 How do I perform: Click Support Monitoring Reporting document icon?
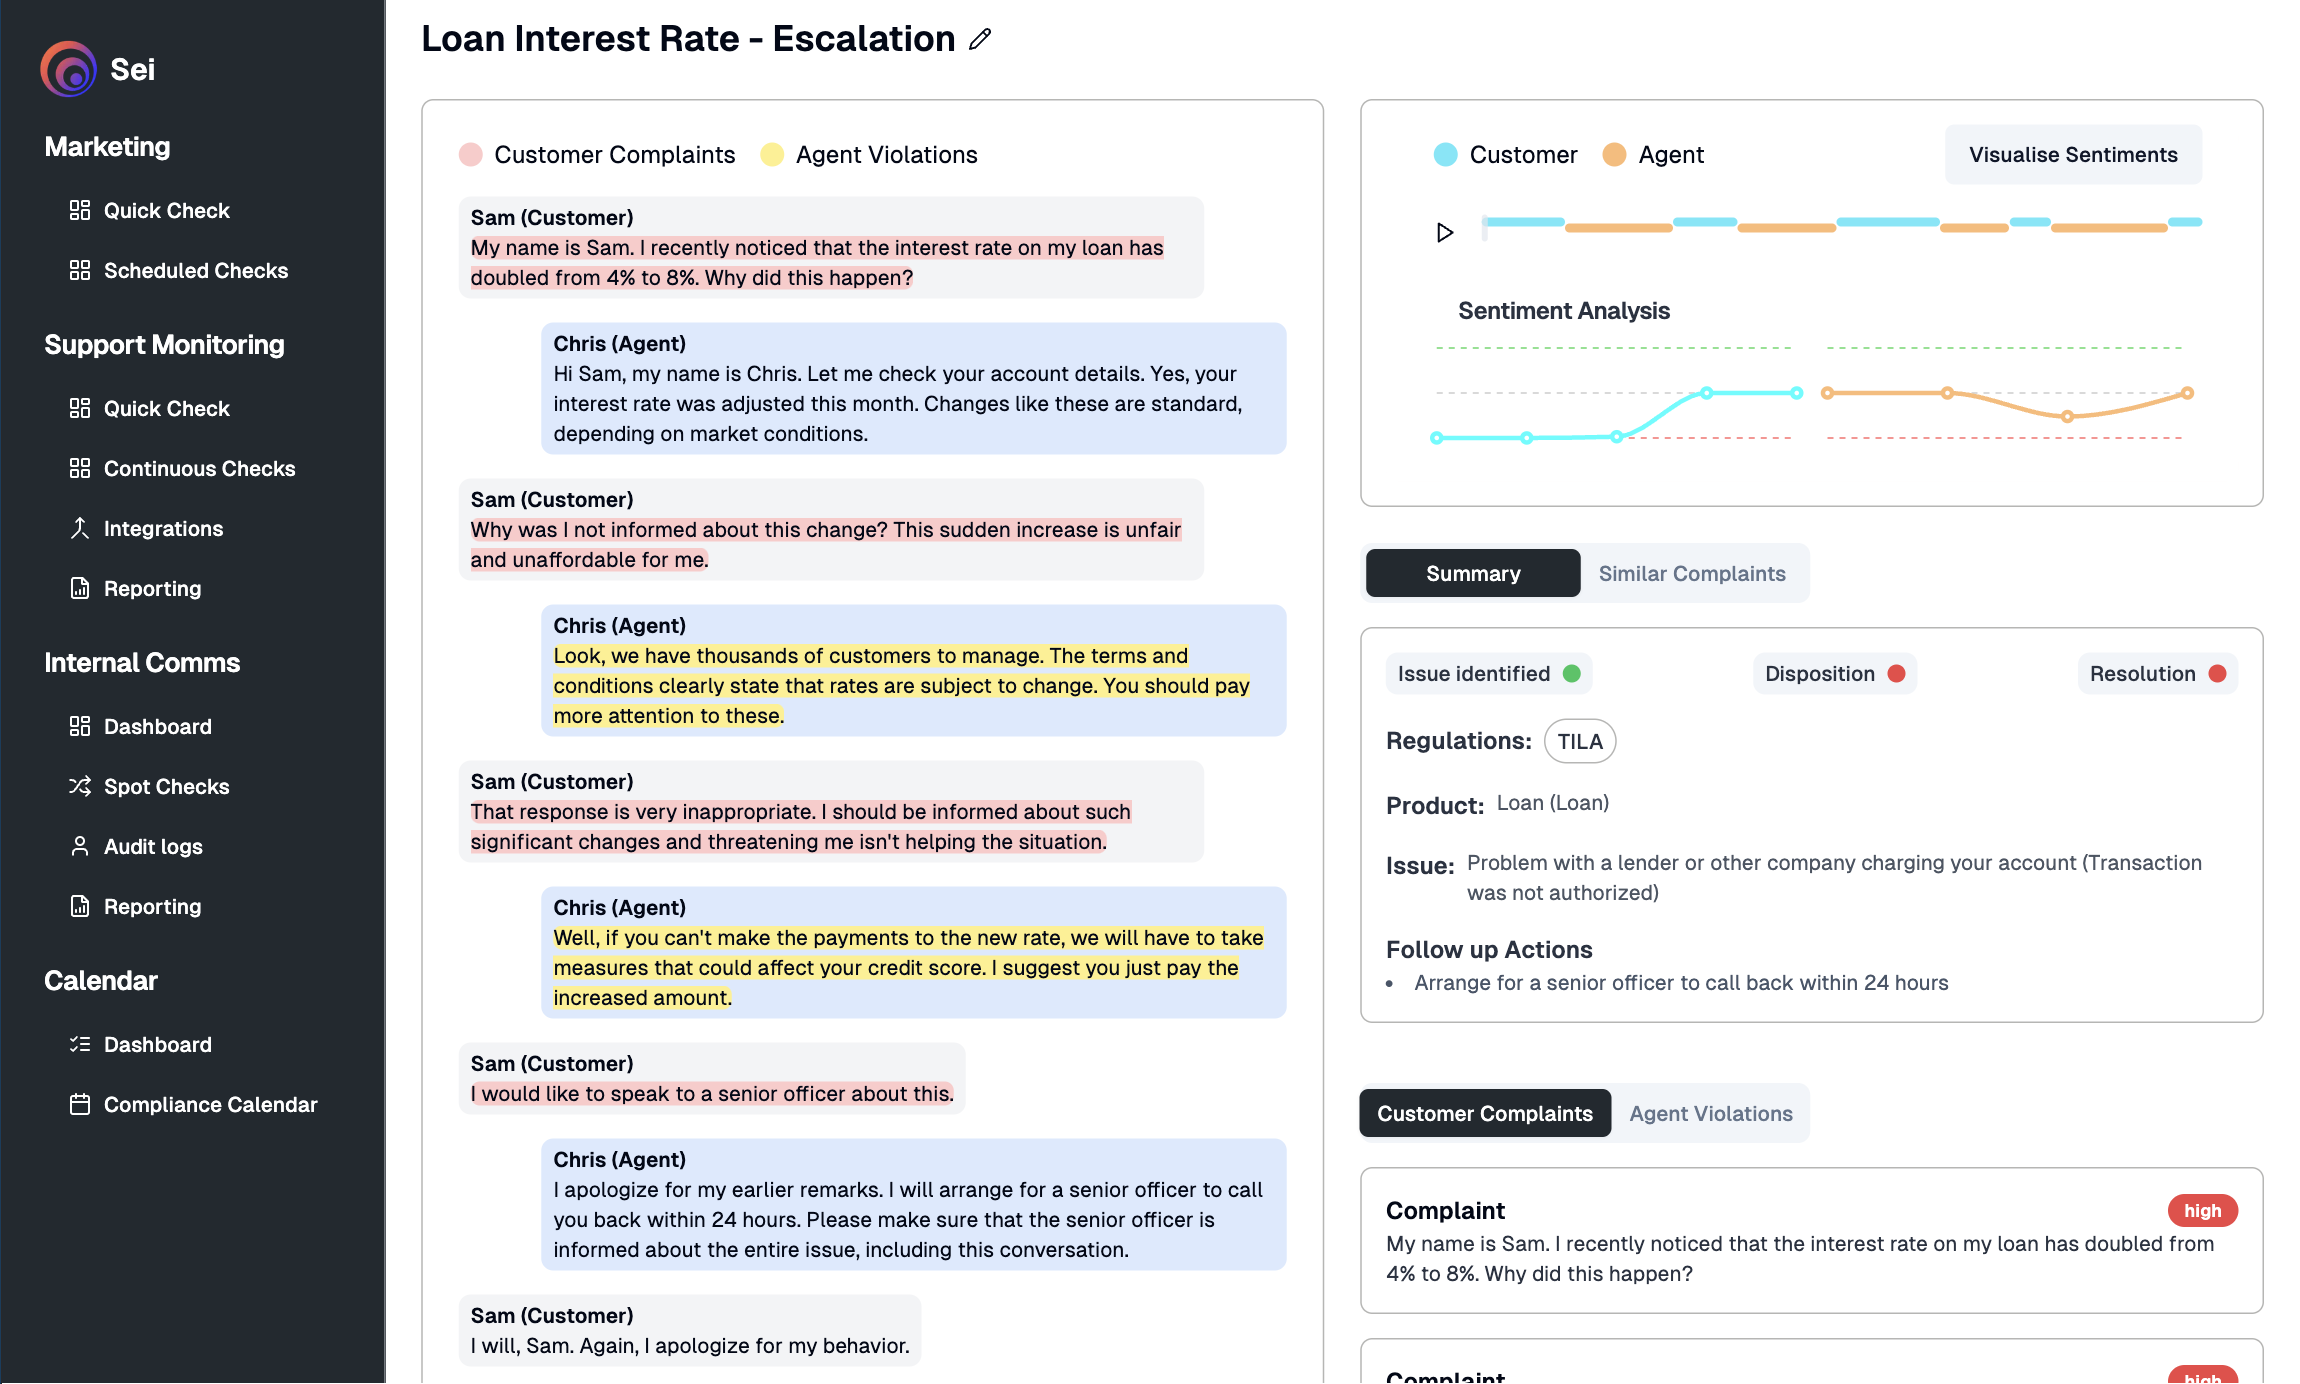tap(80, 588)
